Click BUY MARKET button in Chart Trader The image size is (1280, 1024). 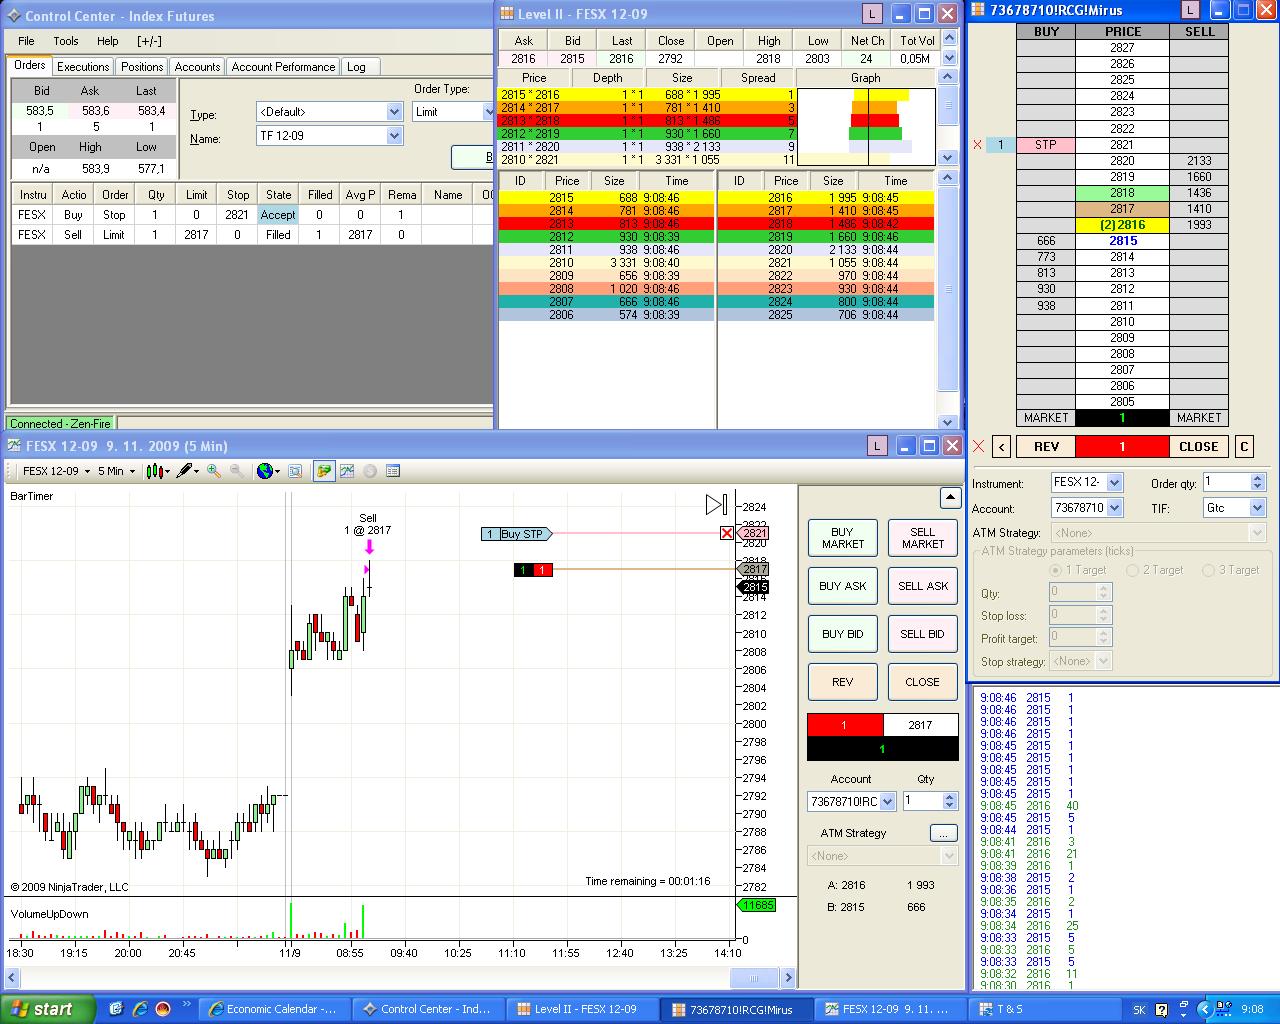[x=843, y=538]
